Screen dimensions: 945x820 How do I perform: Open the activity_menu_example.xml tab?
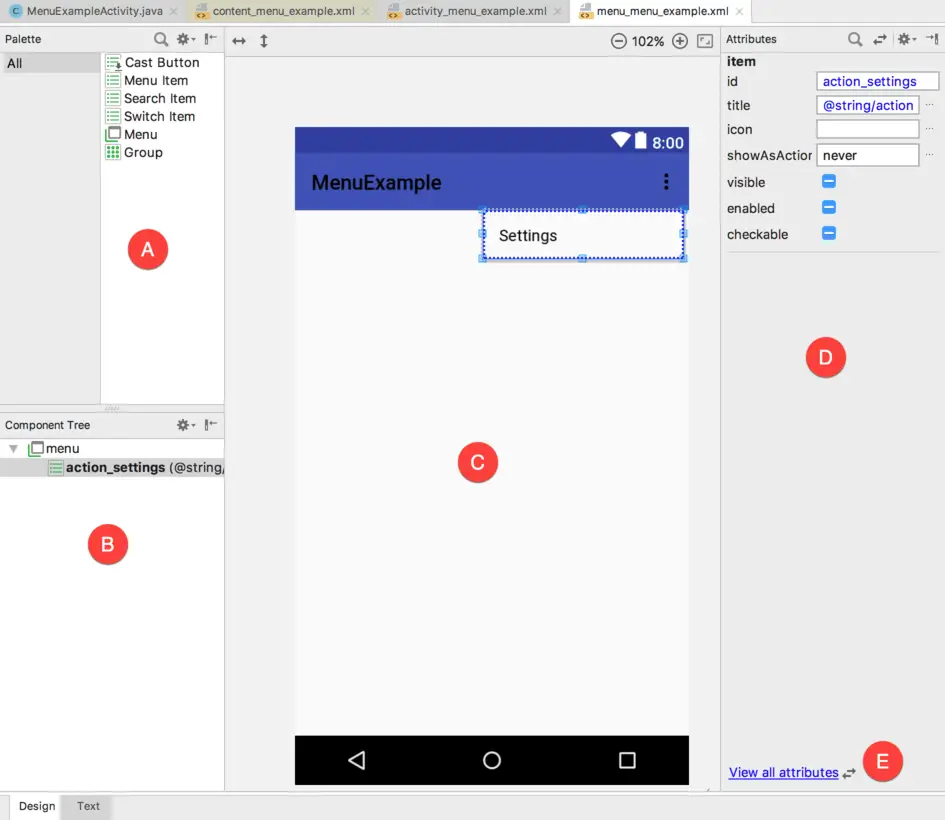[x=475, y=11]
